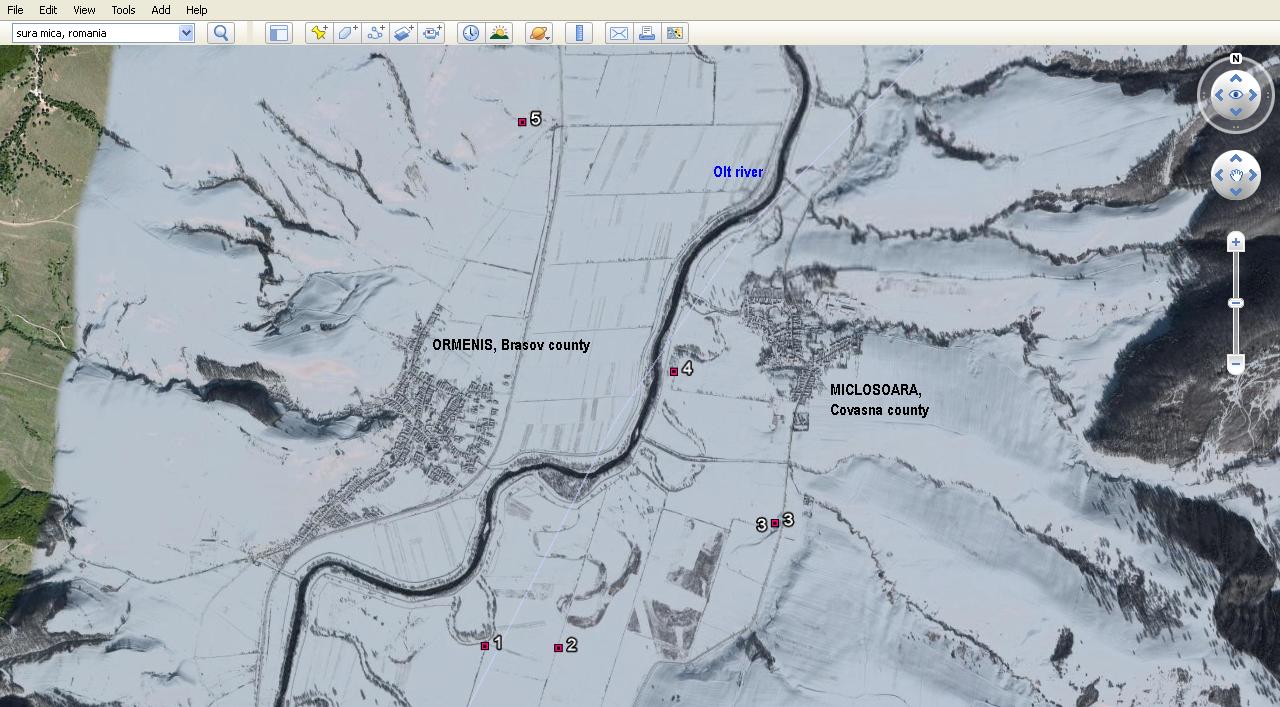Select the Add Path tool
Viewport: 1280px width, 707px height.
376,33
